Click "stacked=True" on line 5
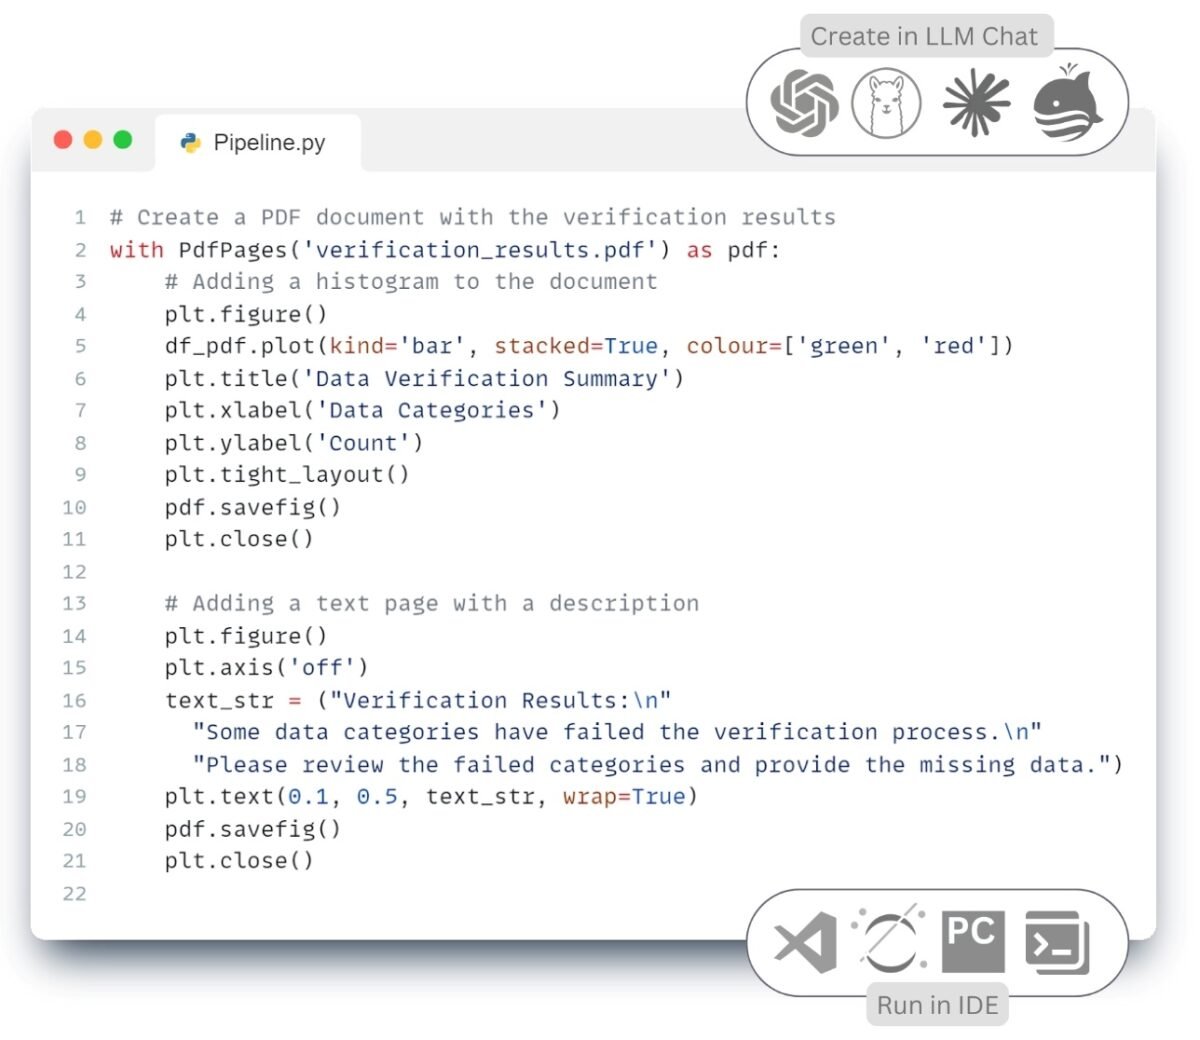This screenshot has height=1040, width=1200. [576, 346]
